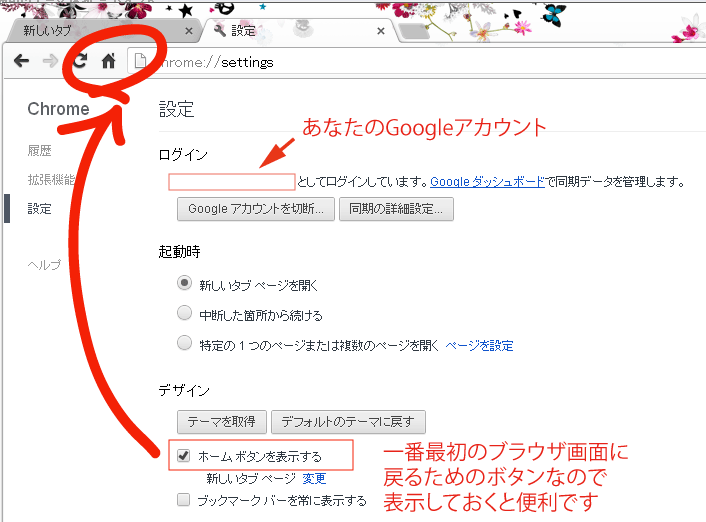Viewport: 706px width, 522px height.
Task: Select 特定の1つのページ radio option
Action: [x=184, y=343]
